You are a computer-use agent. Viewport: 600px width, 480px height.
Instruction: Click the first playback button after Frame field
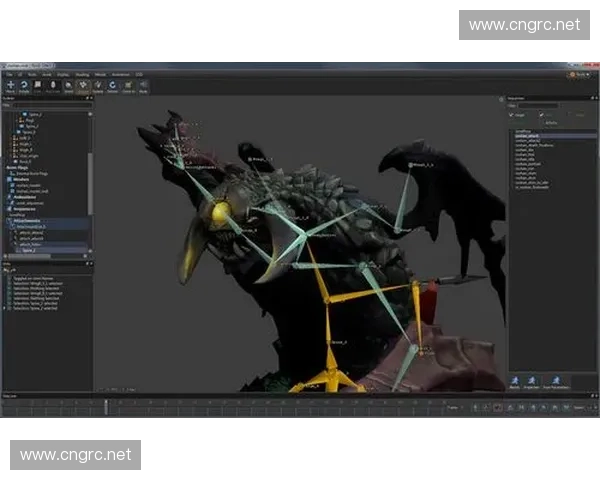tap(475, 408)
